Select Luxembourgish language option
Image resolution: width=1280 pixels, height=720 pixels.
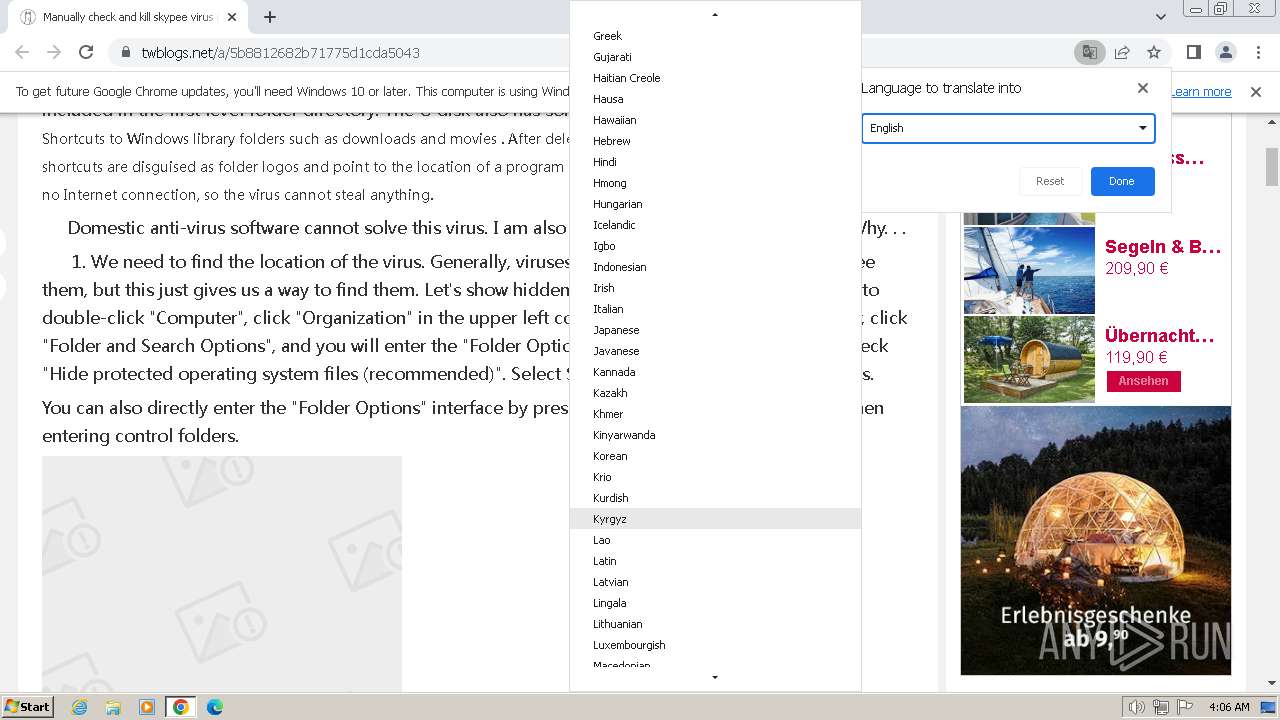click(x=715, y=645)
